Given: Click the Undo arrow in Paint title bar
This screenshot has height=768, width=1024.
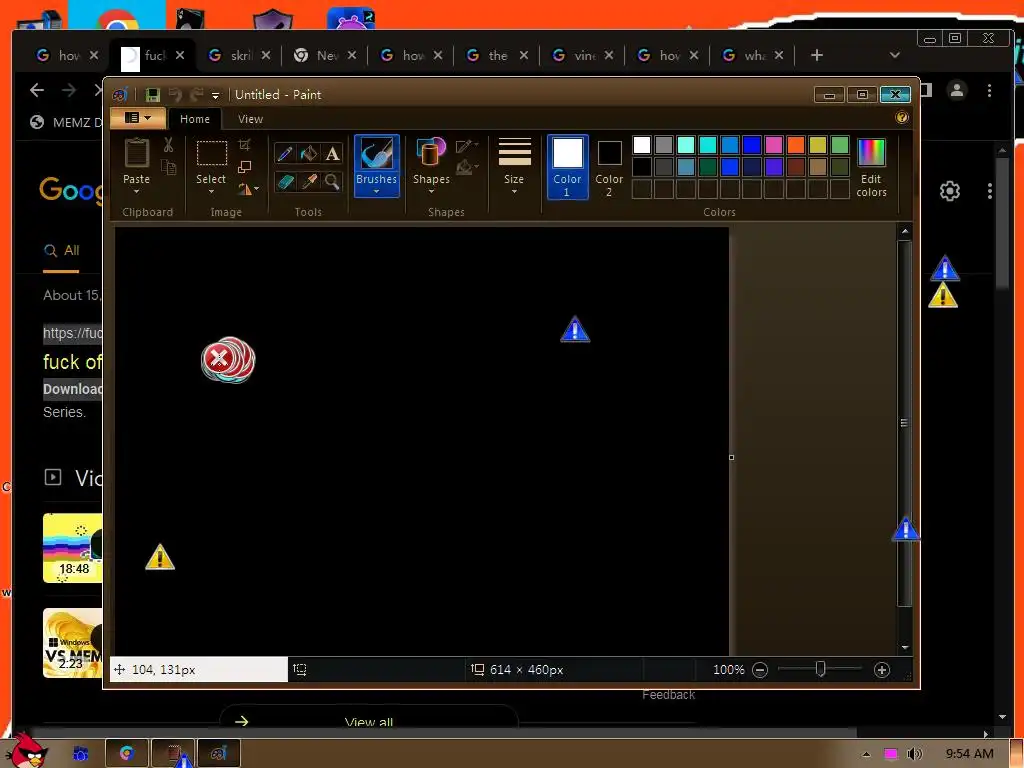Looking at the screenshot, I should 175,95.
